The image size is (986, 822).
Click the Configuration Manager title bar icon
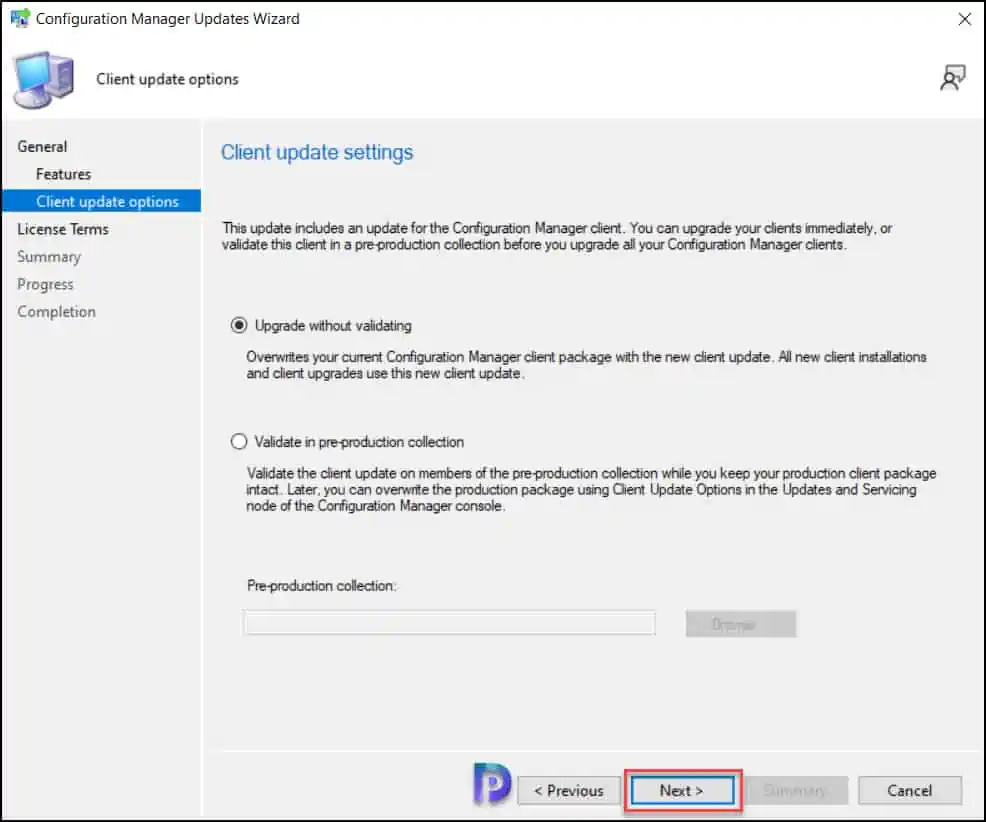[19, 18]
